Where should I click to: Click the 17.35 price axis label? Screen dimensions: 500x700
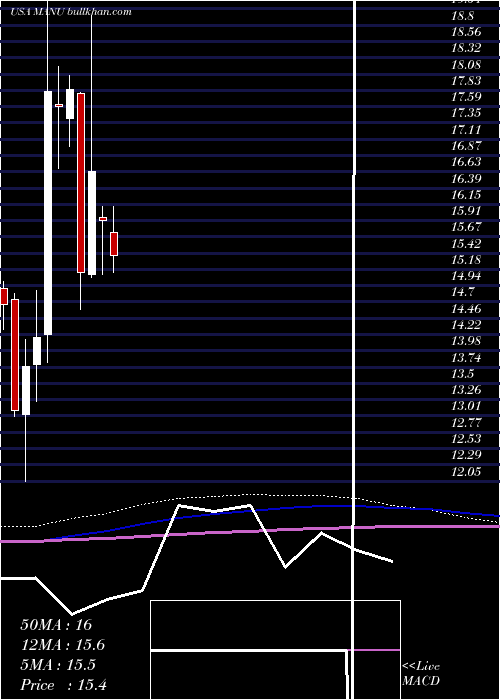pyautogui.click(x=466, y=113)
